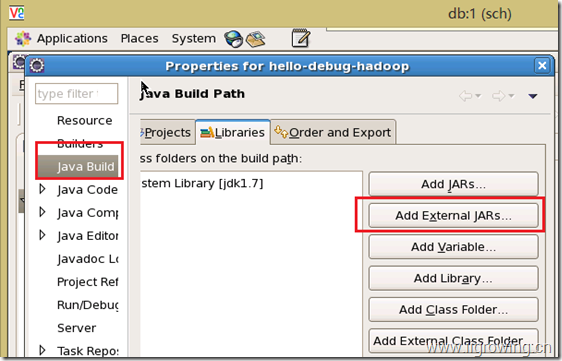Click the Properties dialog gear icon
This screenshot has height=361, width=562.
[x=37, y=66]
